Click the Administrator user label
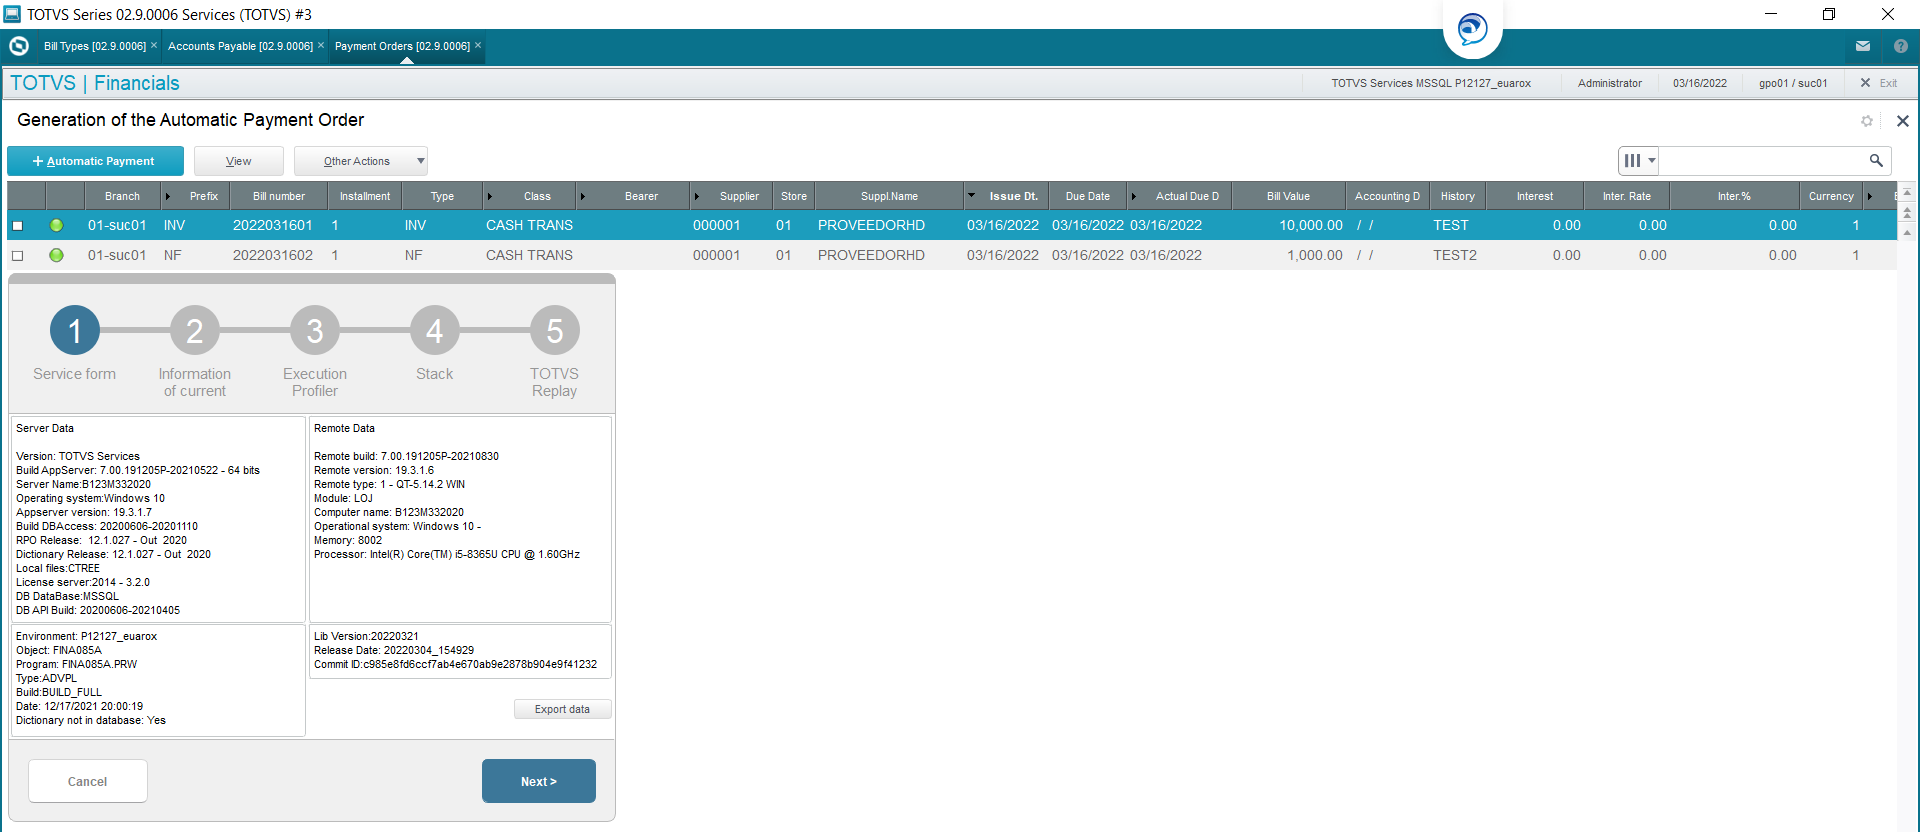1920x832 pixels. (1610, 83)
